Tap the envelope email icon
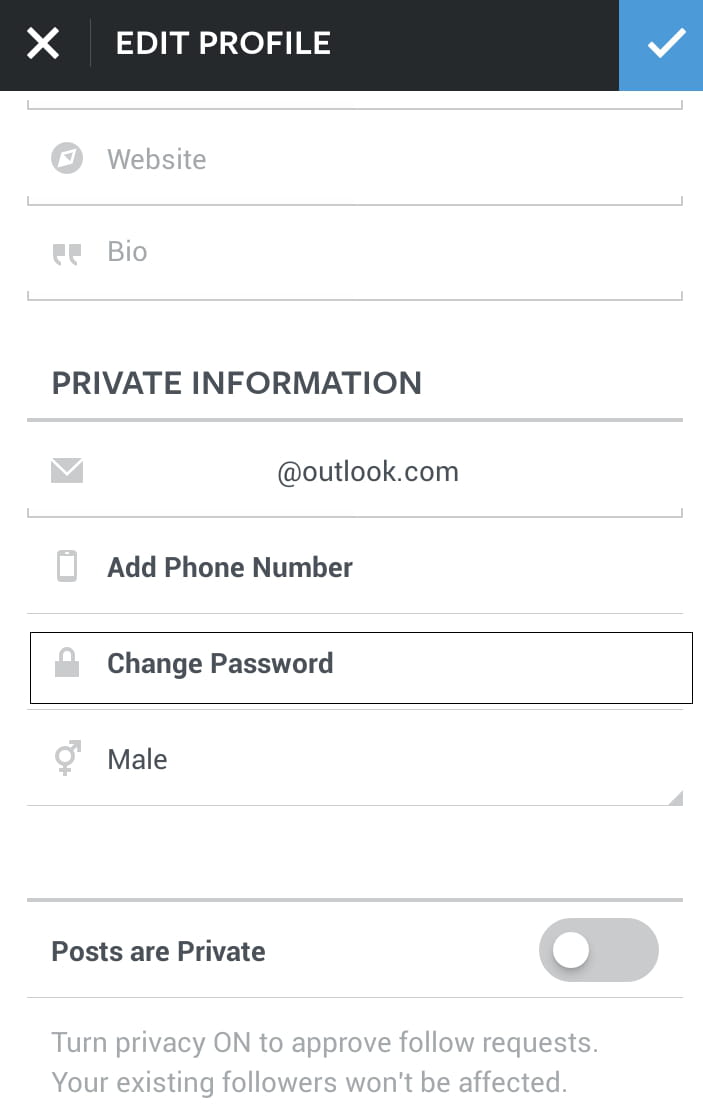 click(67, 471)
